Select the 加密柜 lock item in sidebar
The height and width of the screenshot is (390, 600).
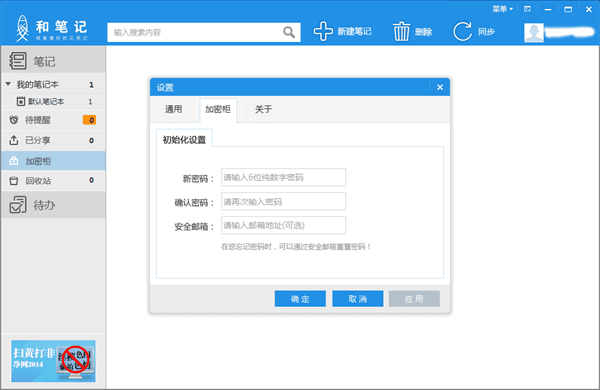[53, 161]
